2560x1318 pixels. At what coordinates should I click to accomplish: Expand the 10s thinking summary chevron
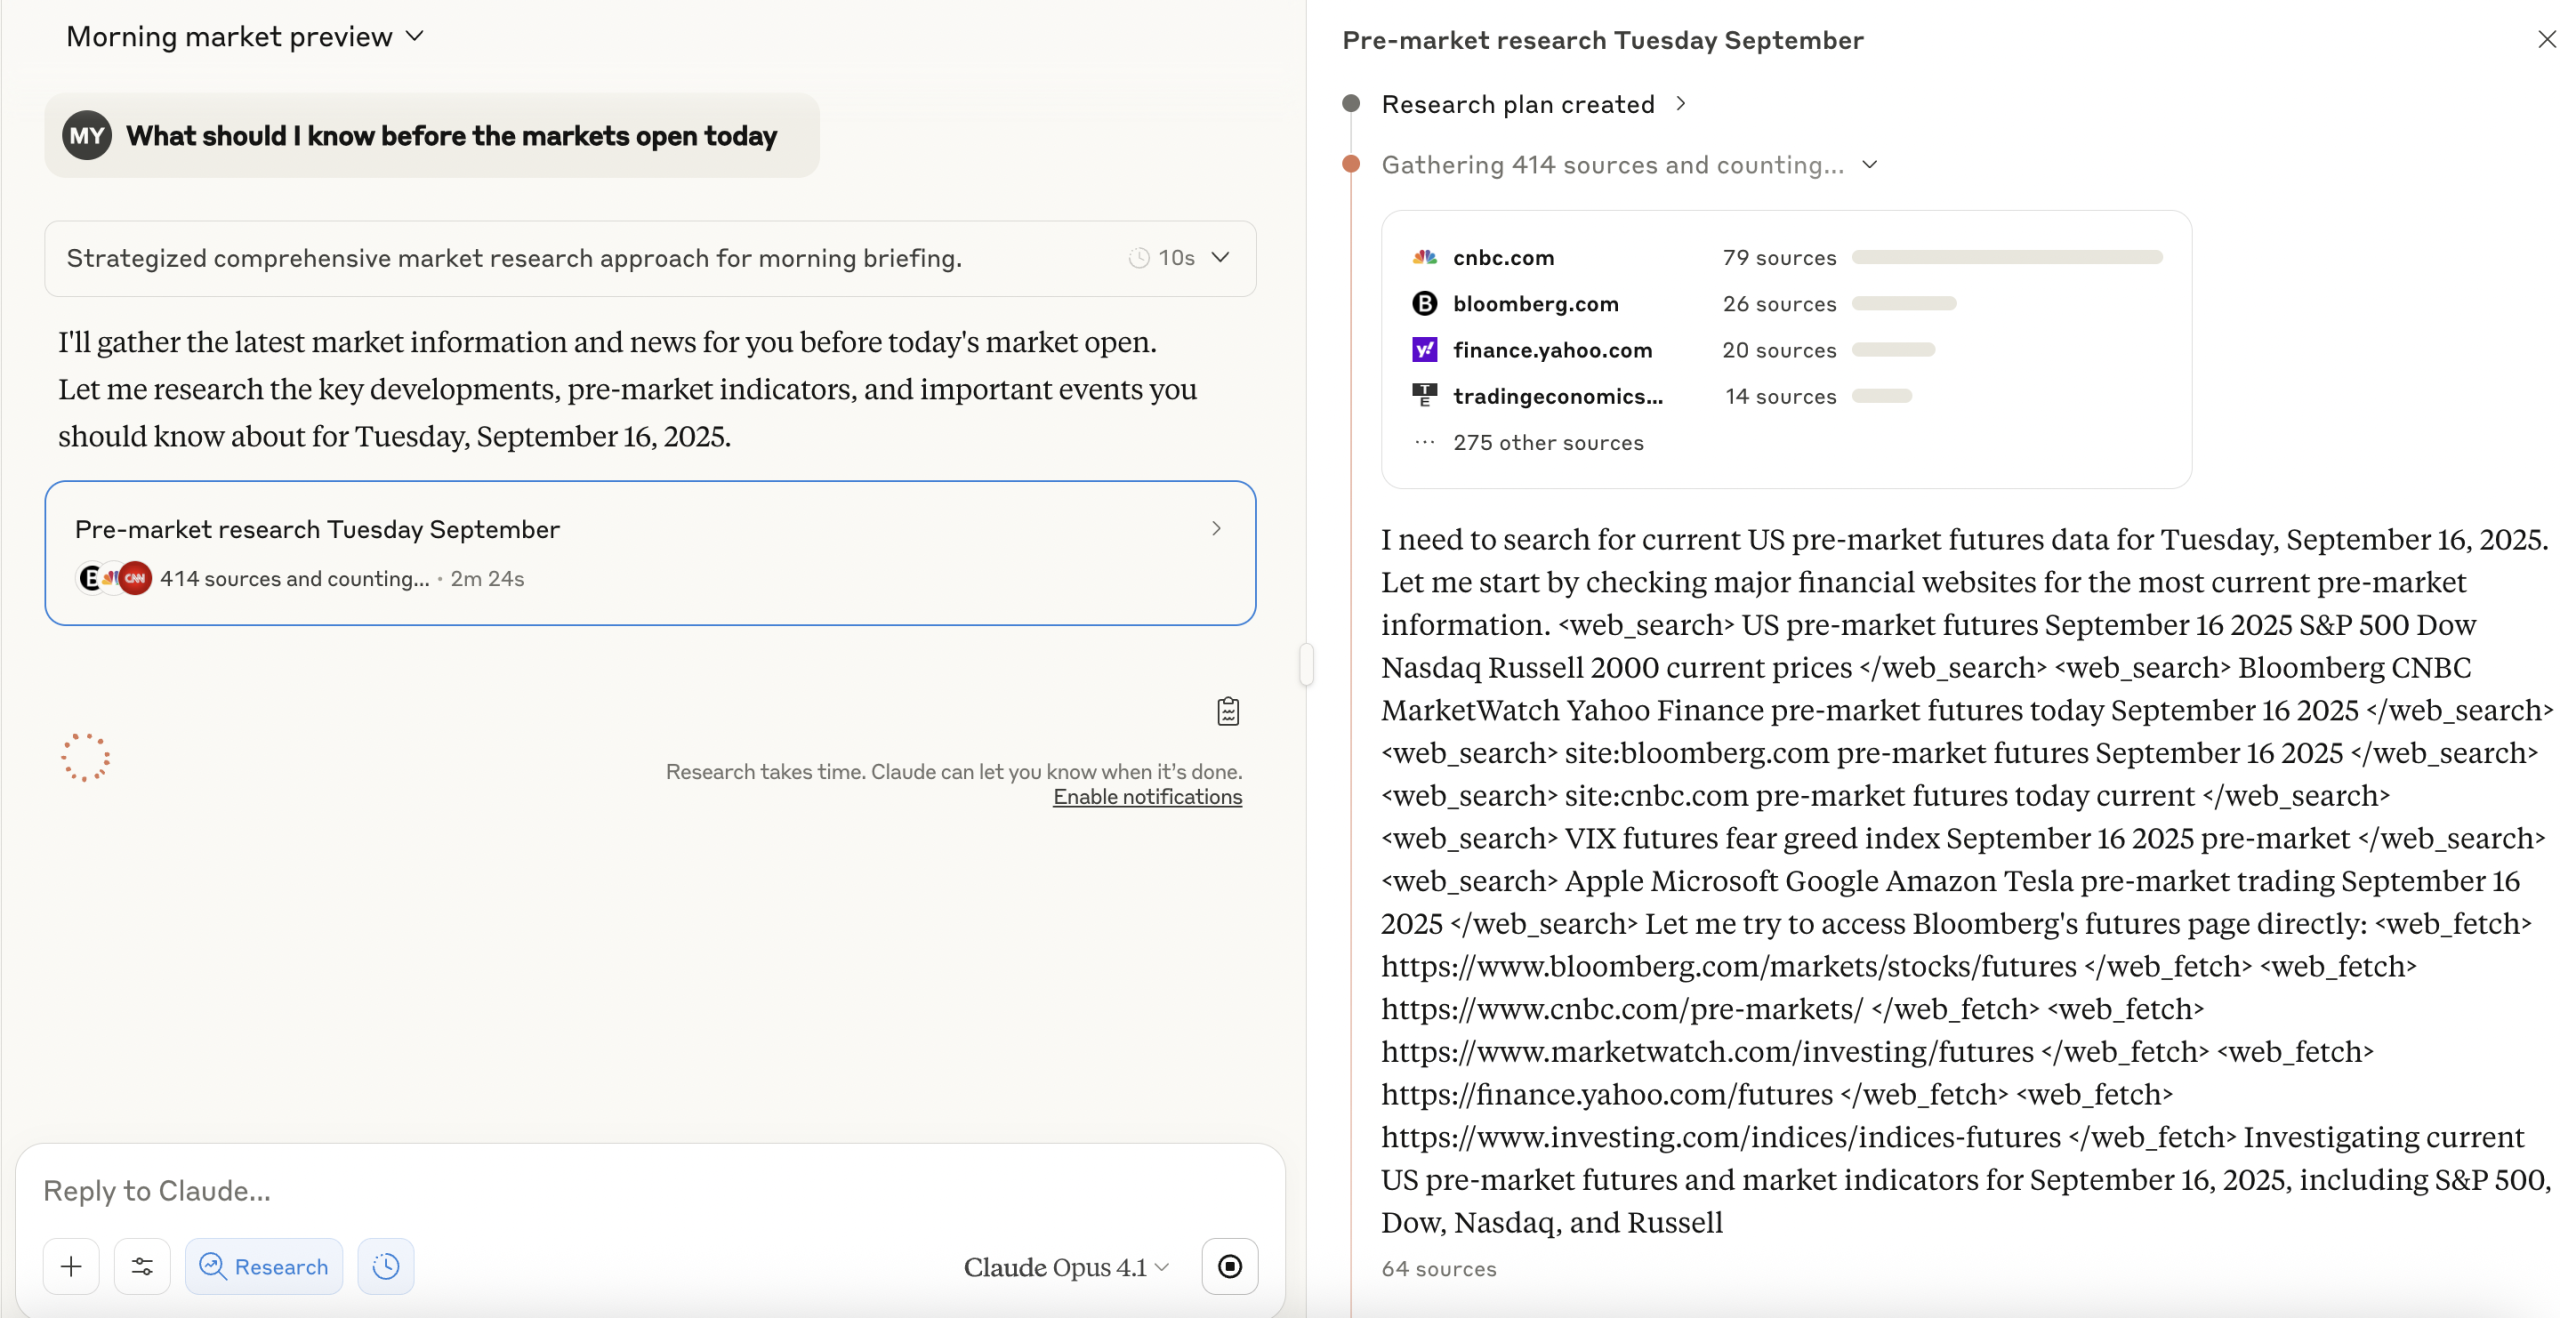(x=1220, y=257)
